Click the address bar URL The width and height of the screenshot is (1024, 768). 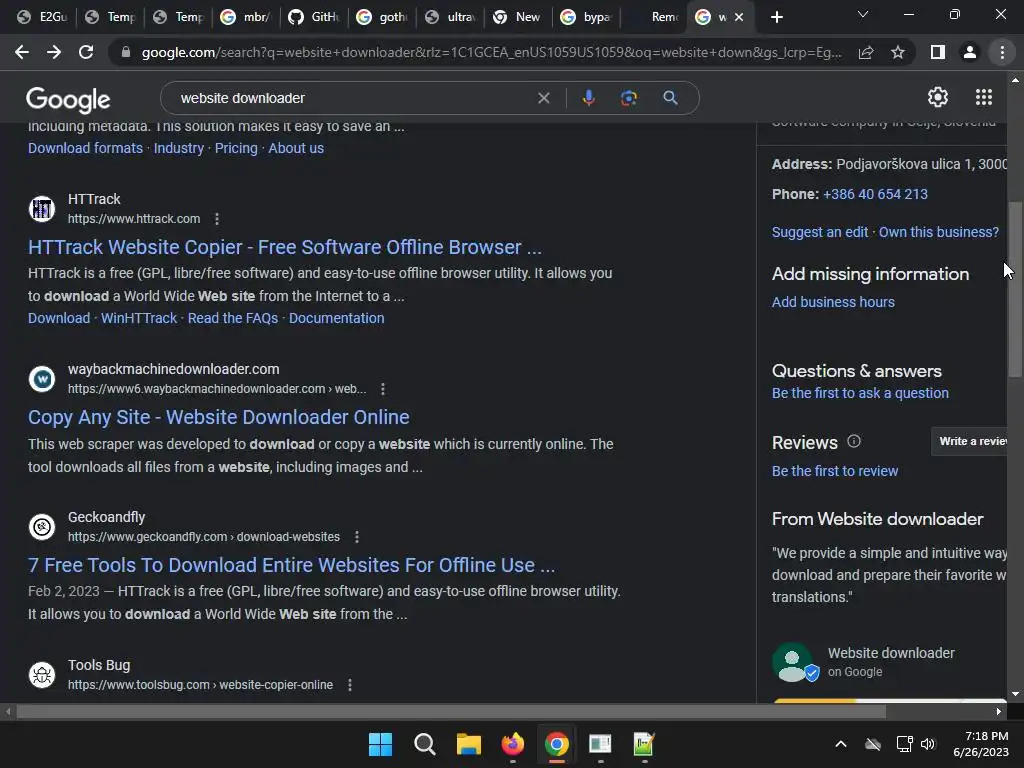[x=491, y=52]
